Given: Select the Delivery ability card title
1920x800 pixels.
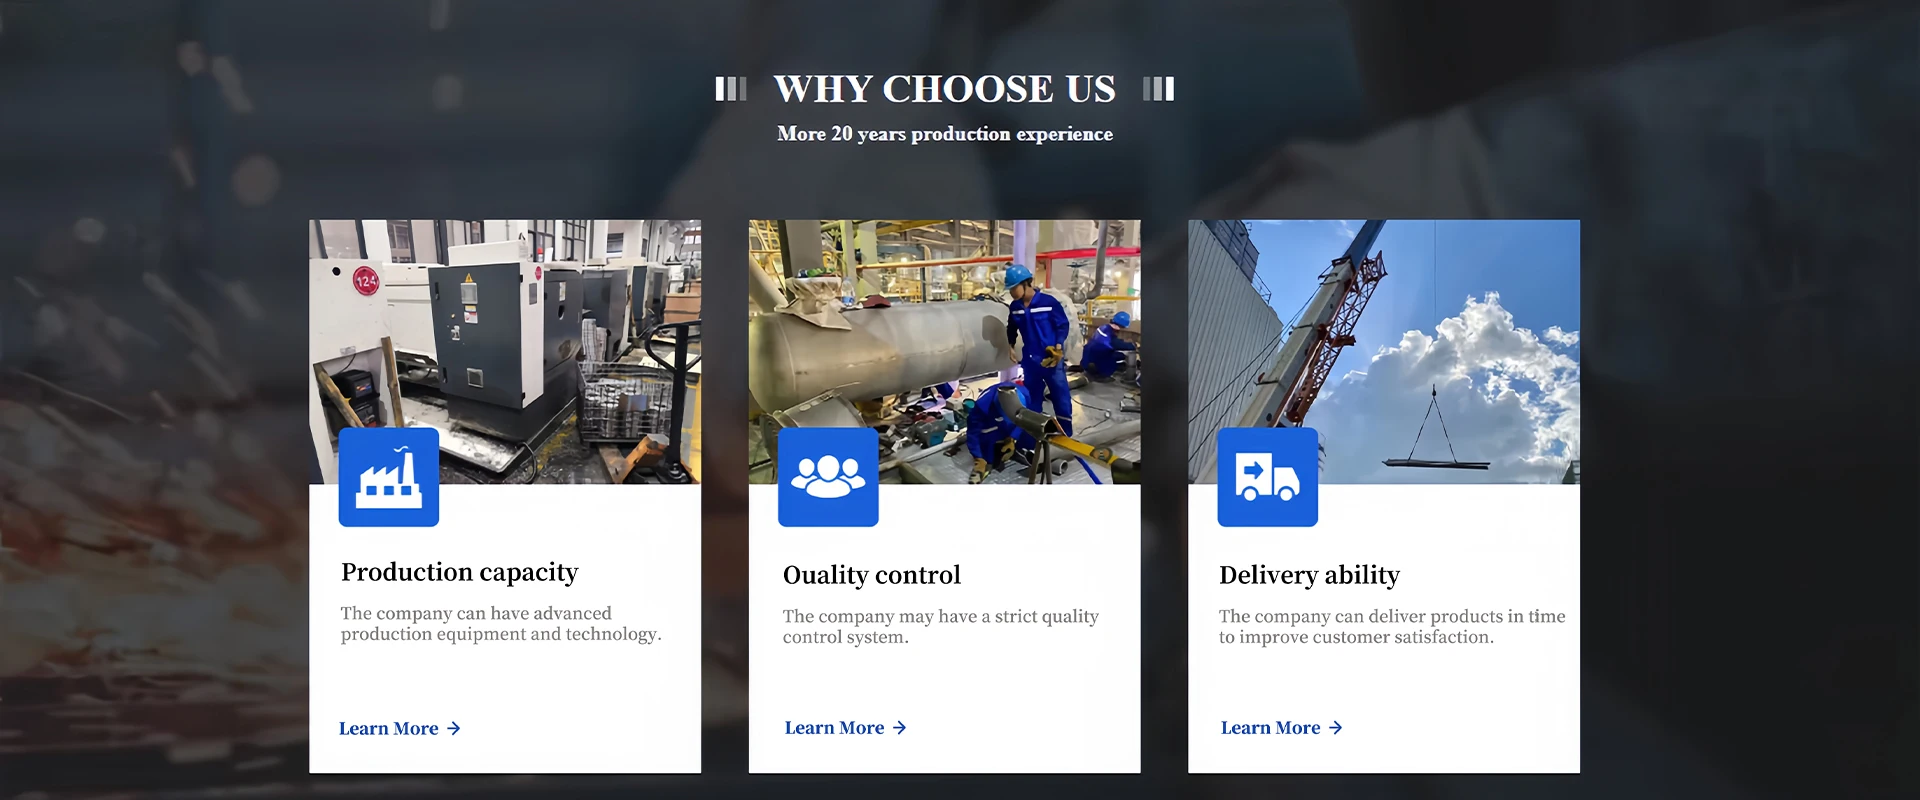Looking at the screenshot, I should 1309,576.
